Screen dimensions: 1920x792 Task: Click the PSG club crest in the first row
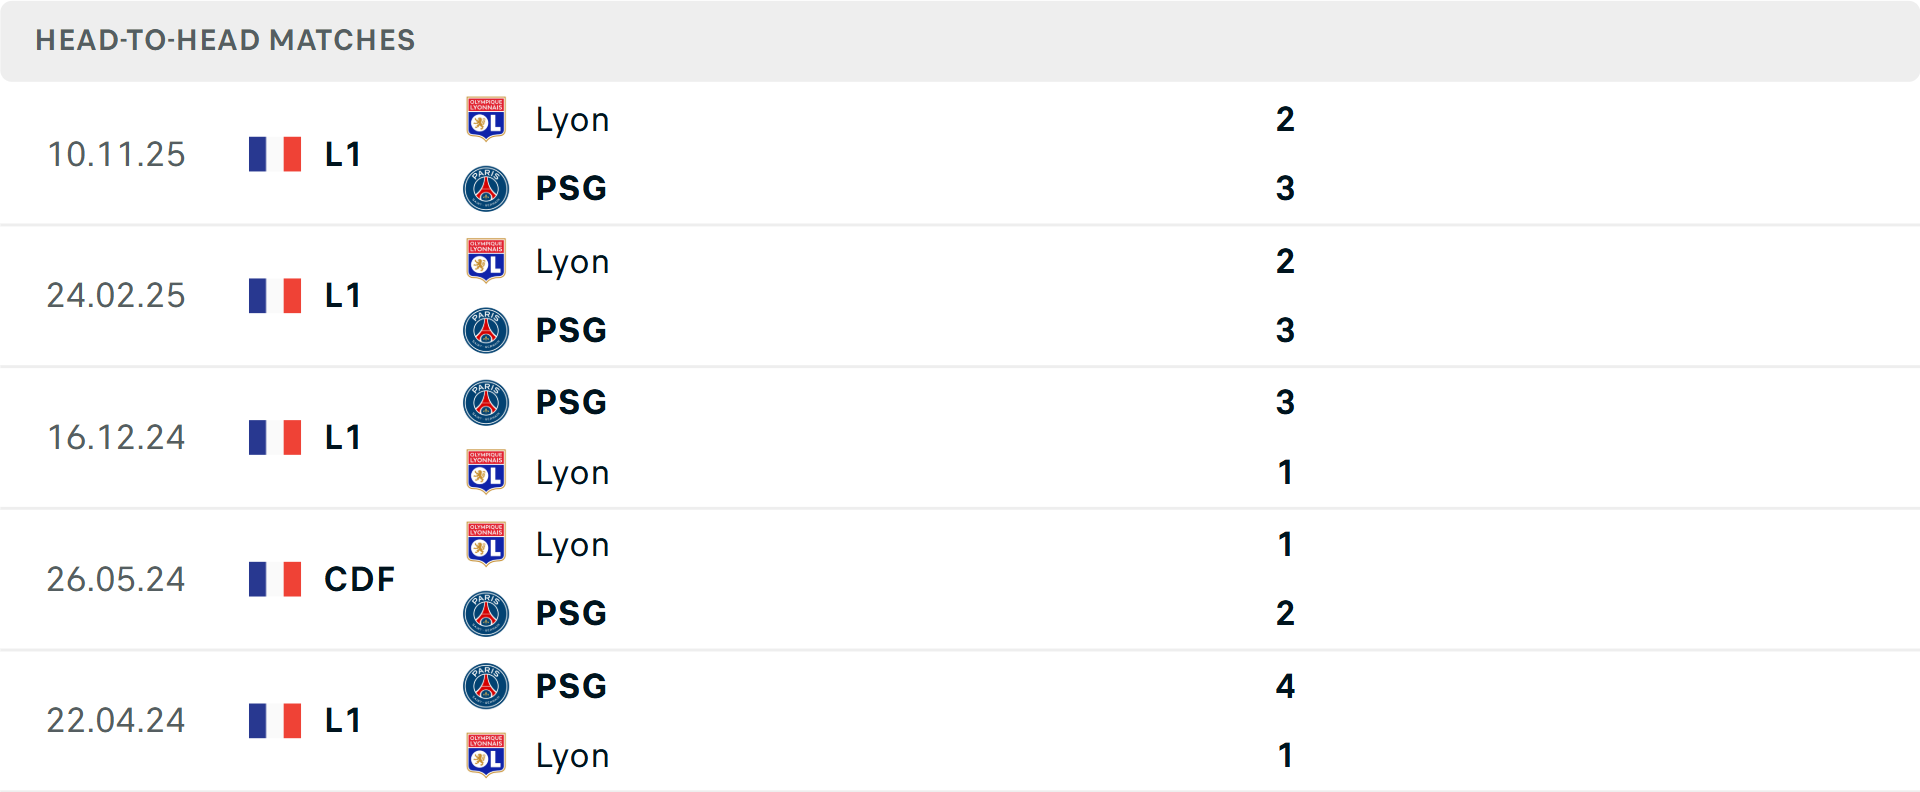486,188
